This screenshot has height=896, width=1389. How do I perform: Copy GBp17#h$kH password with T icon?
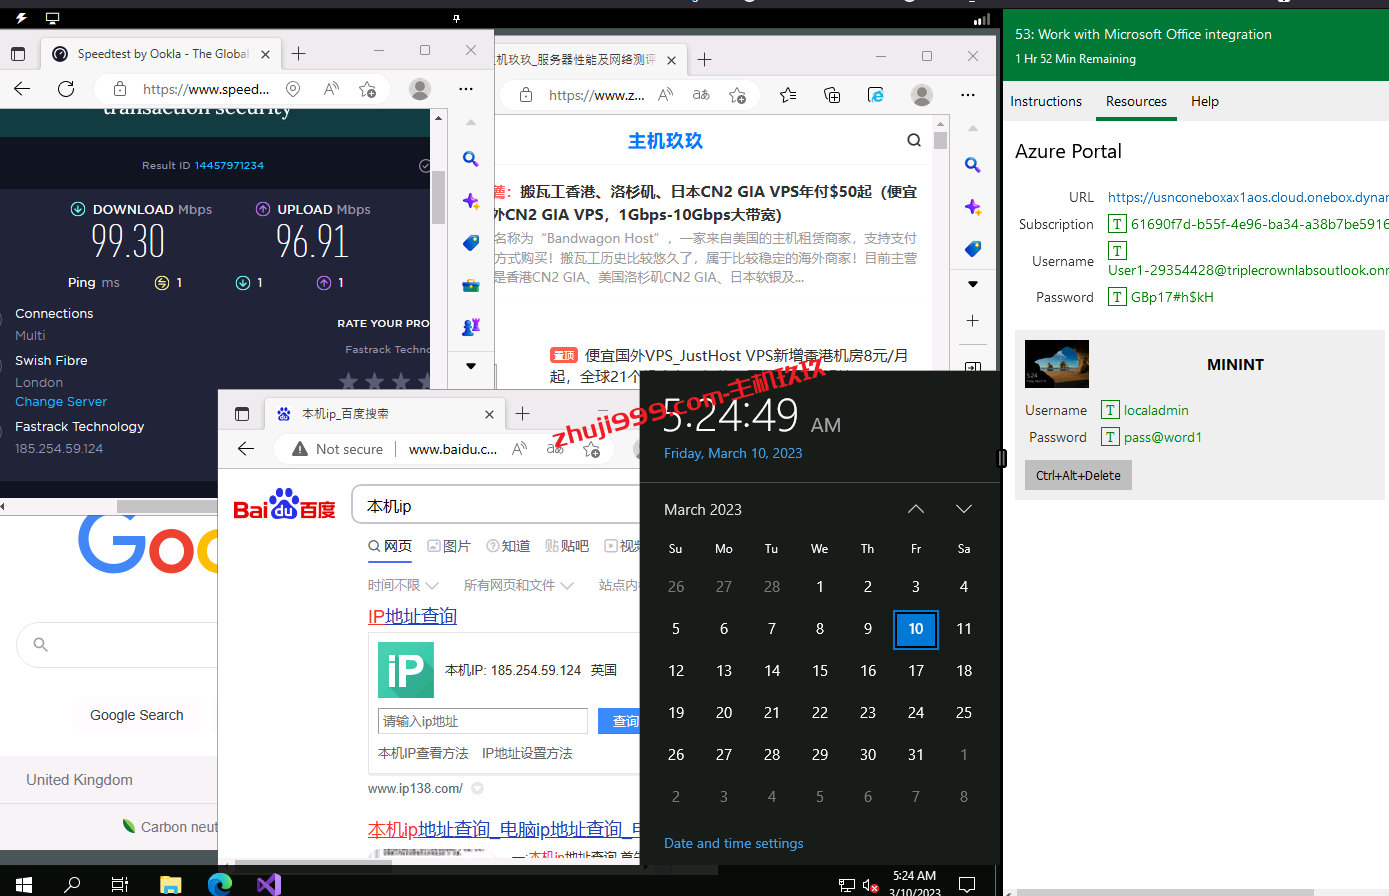(1117, 297)
